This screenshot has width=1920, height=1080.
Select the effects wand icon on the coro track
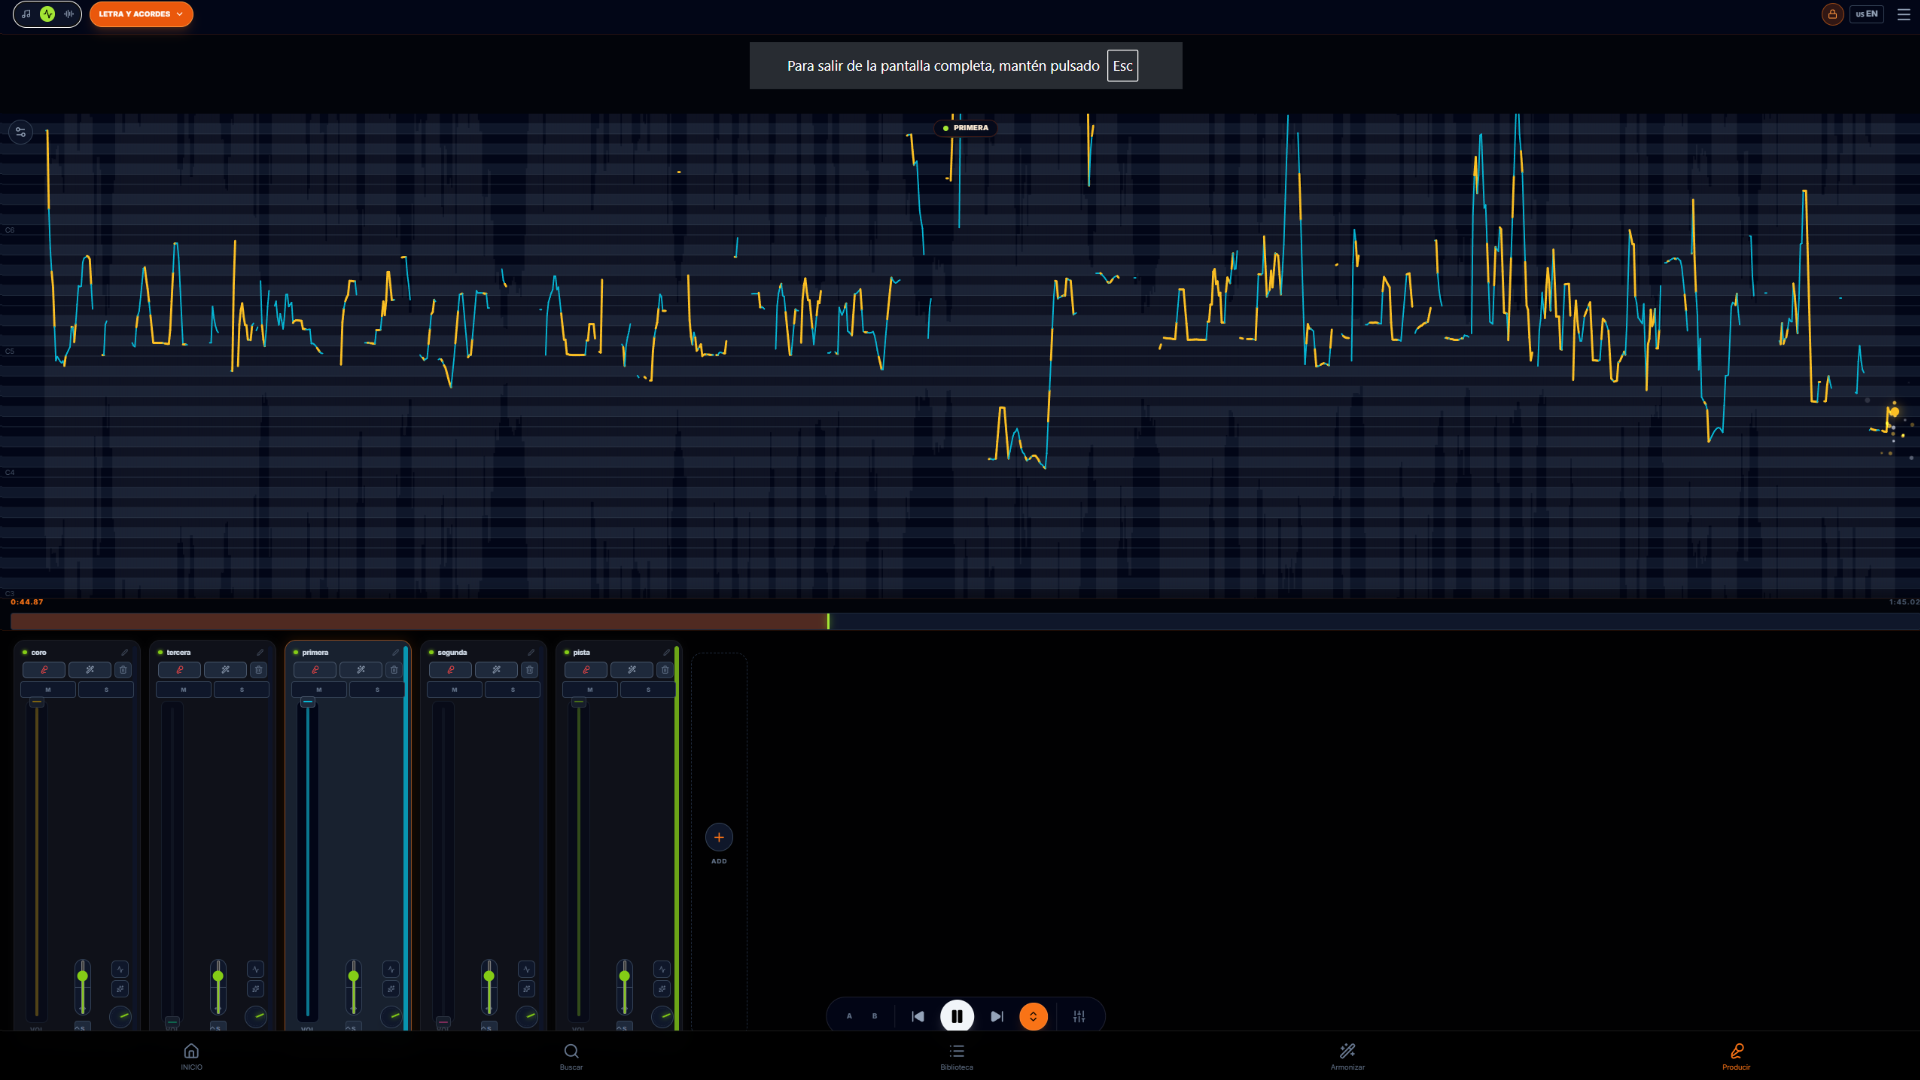tap(90, 670)
